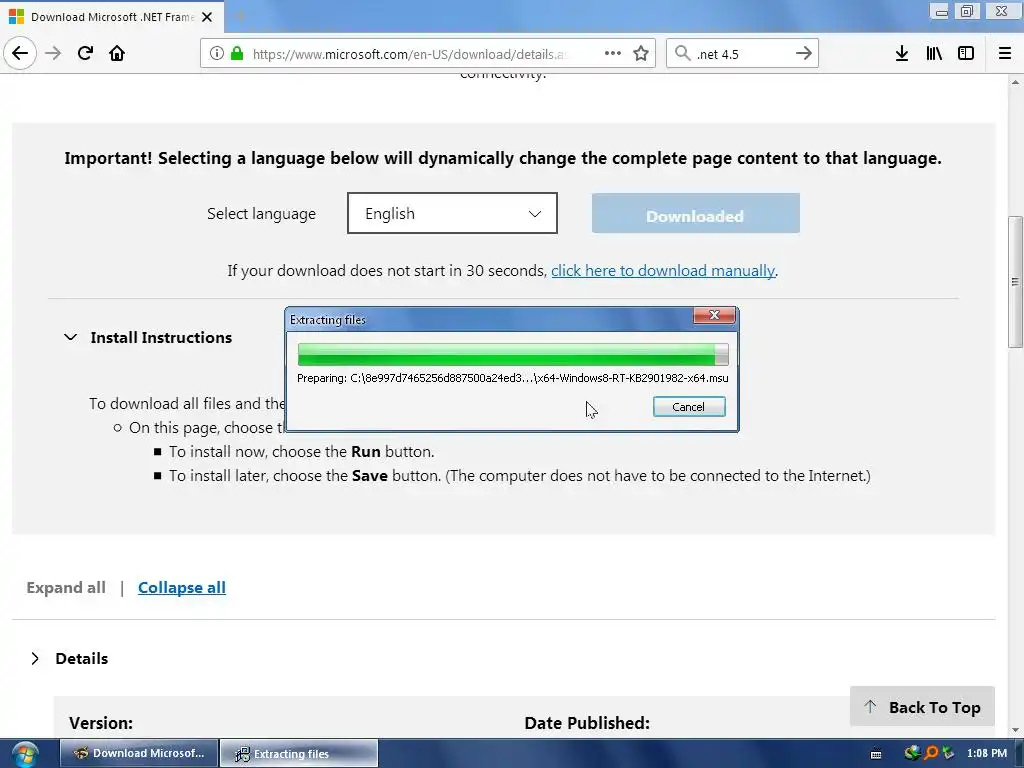Image resolution: width=1024 pixels, height=768 pixels.
Task: Click the Preparing: file path text
Action: pos(513,378)
